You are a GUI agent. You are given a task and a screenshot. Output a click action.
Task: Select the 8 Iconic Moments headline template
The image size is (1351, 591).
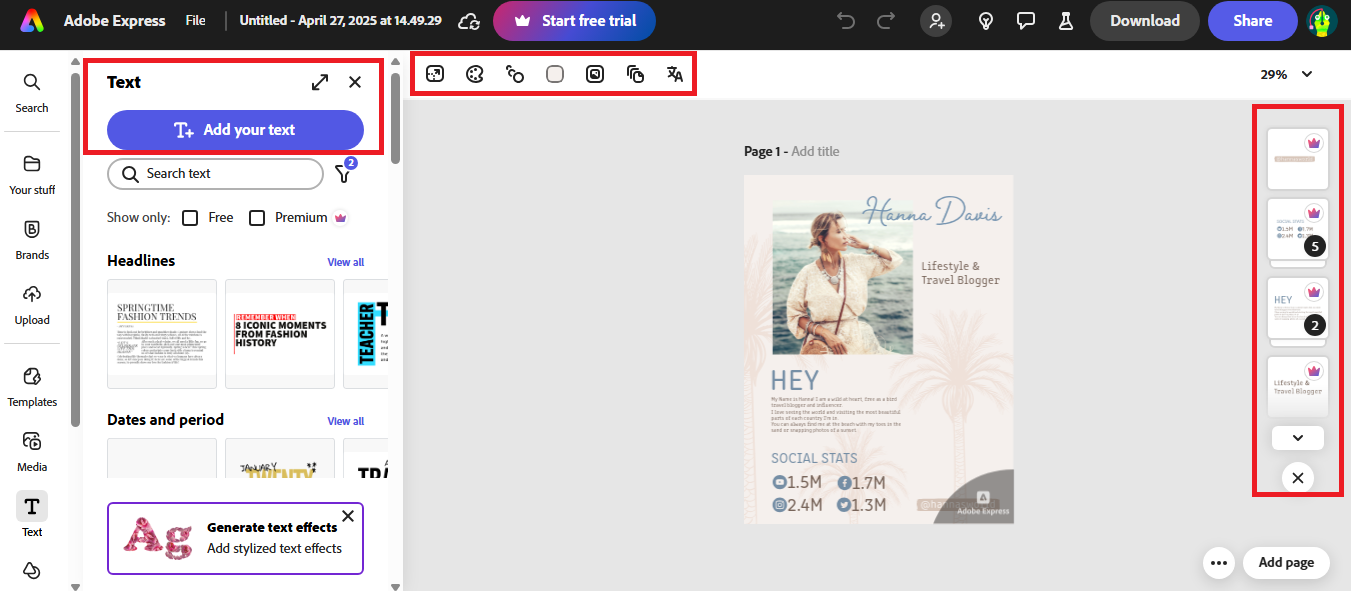click(x=280, y=334)
